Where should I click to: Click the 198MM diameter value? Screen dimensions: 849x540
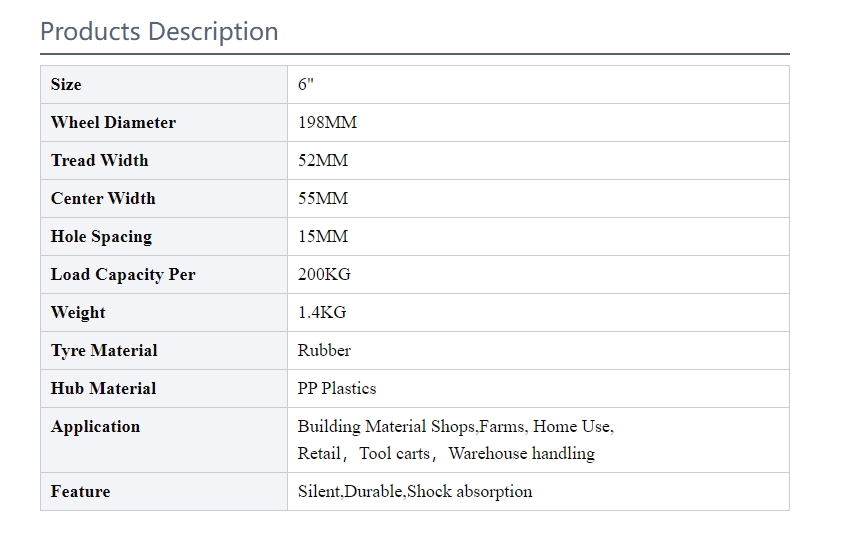(328, 122)
